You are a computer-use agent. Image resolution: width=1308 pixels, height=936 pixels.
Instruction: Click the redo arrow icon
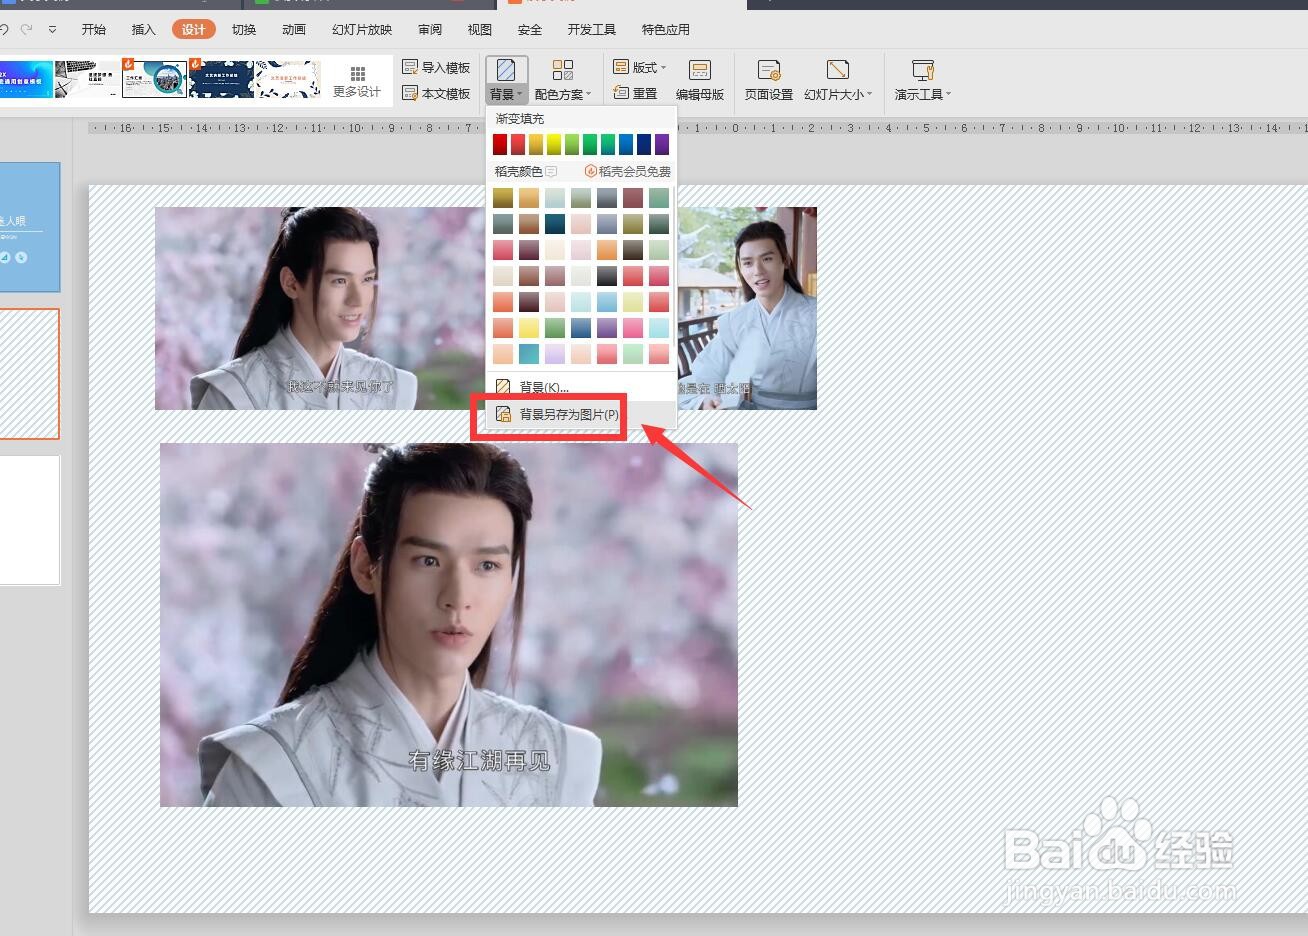pyautogui.click(x=27, y=29)
